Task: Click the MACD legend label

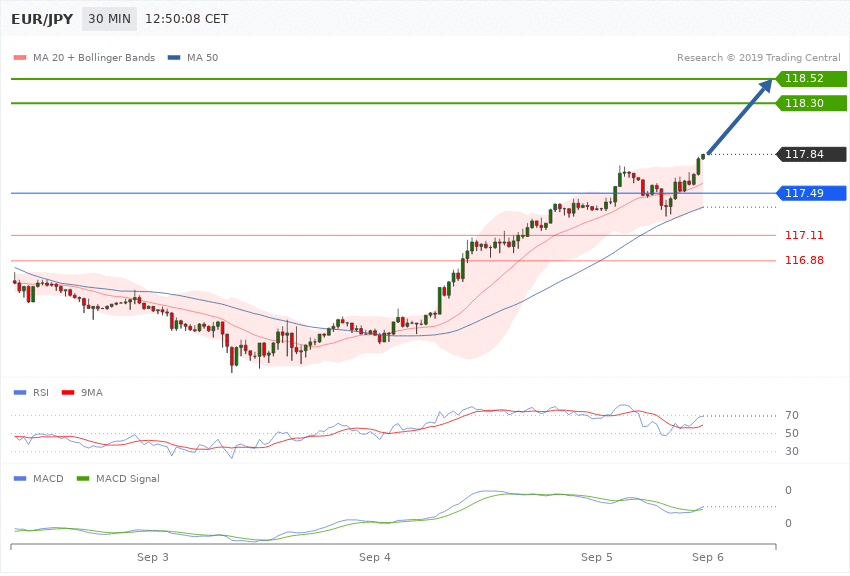Action: [48, 478]
